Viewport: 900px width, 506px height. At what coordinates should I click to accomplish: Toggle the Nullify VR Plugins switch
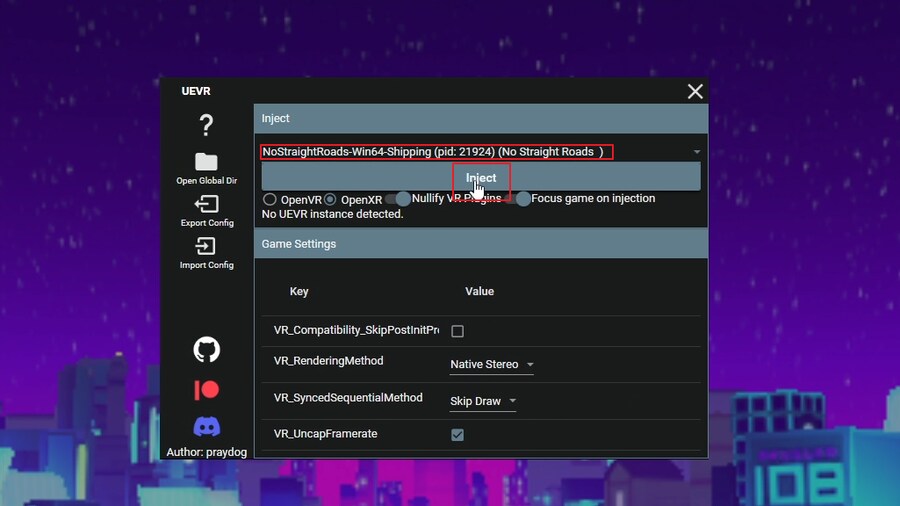click(397, 199)
